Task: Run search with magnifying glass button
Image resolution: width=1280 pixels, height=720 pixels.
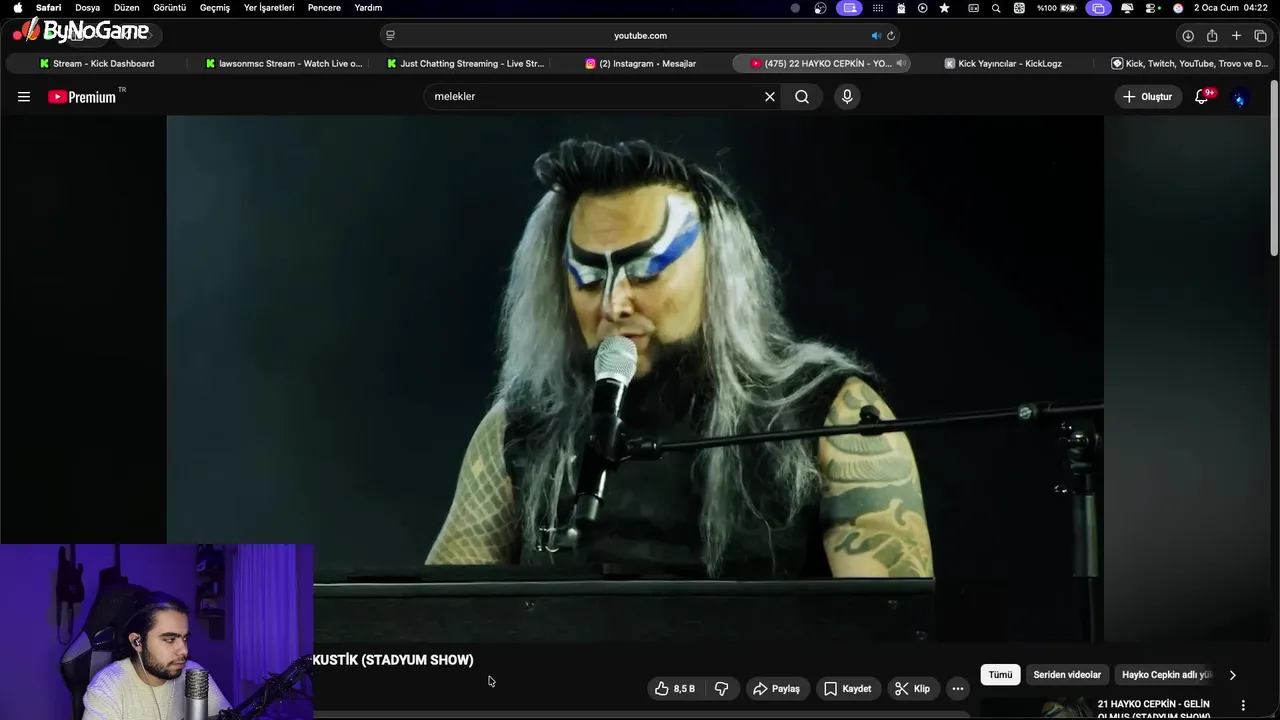Action: click(802, 97)
